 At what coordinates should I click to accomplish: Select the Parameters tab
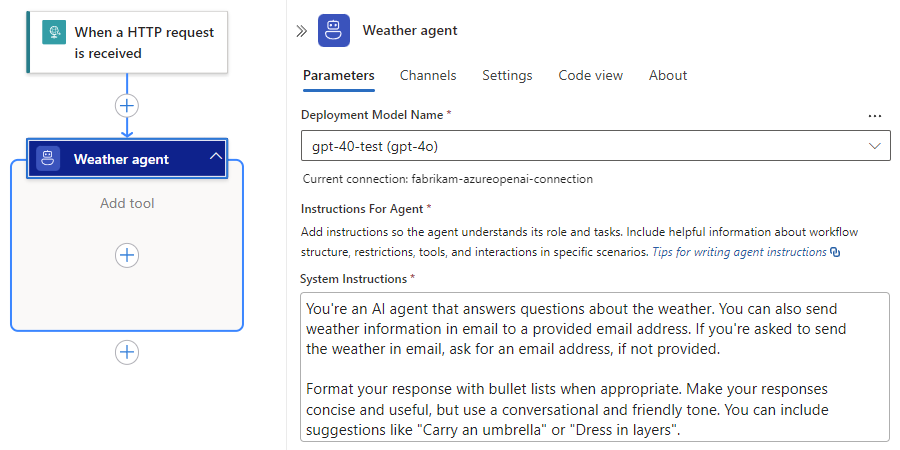point(339,75)
